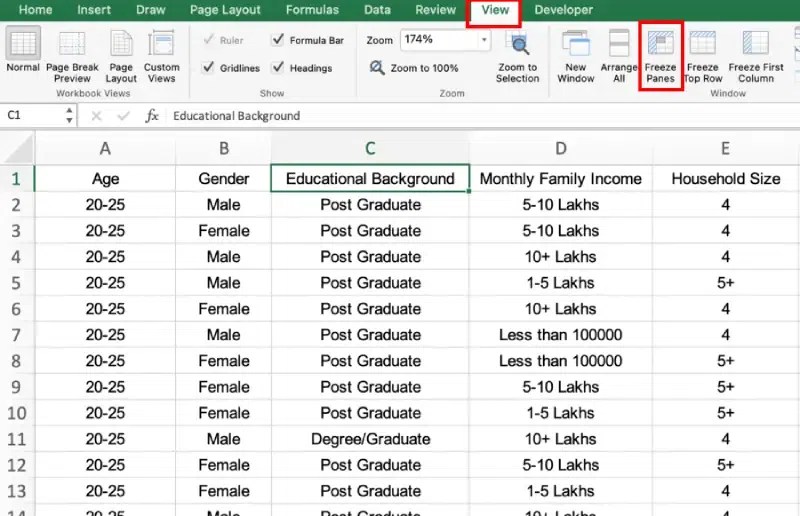Open the Zoom percentage dropdown arrow
The width and height of the screenshot is (800, 516).
[x=484, y=40]
